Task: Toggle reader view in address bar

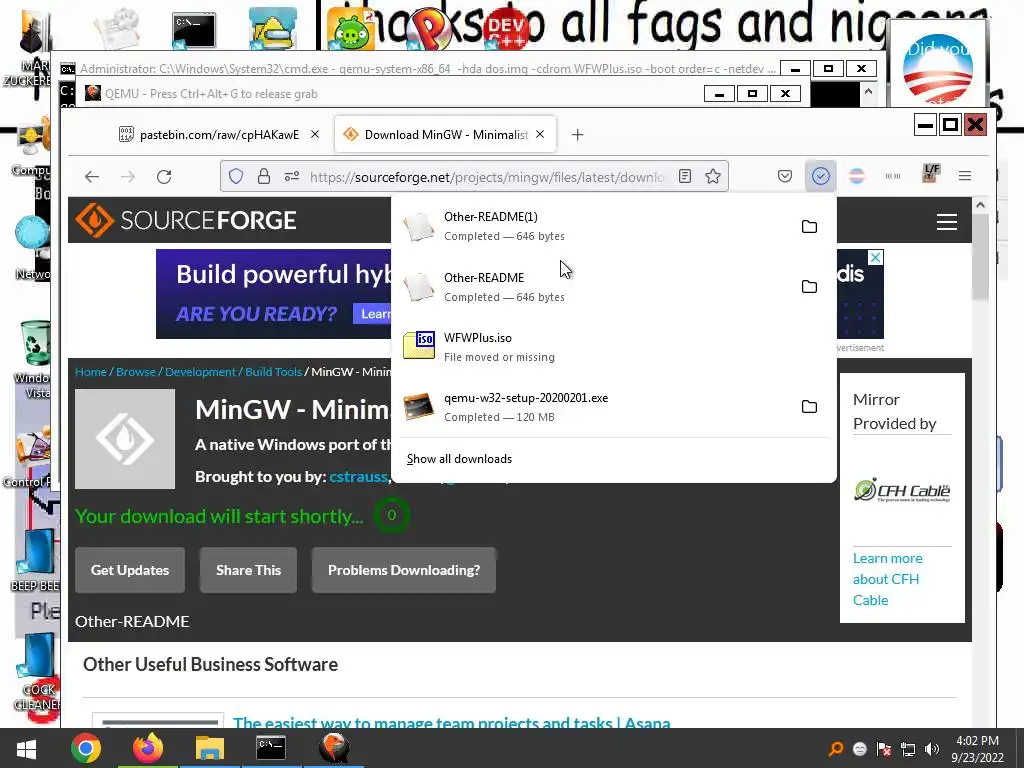Action: point(684,176)
